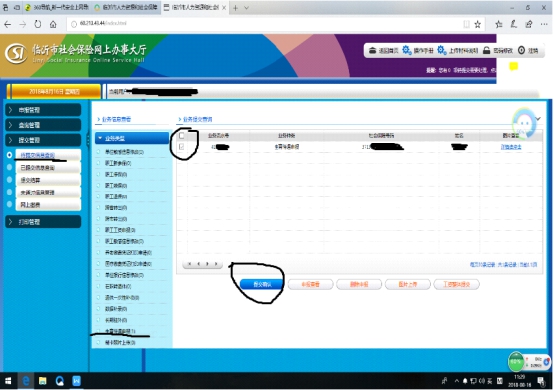The width and height of the screenshot is (554, 390).
Task: Toggle the select-all checkbox in table header
Action: pos(182,136)
